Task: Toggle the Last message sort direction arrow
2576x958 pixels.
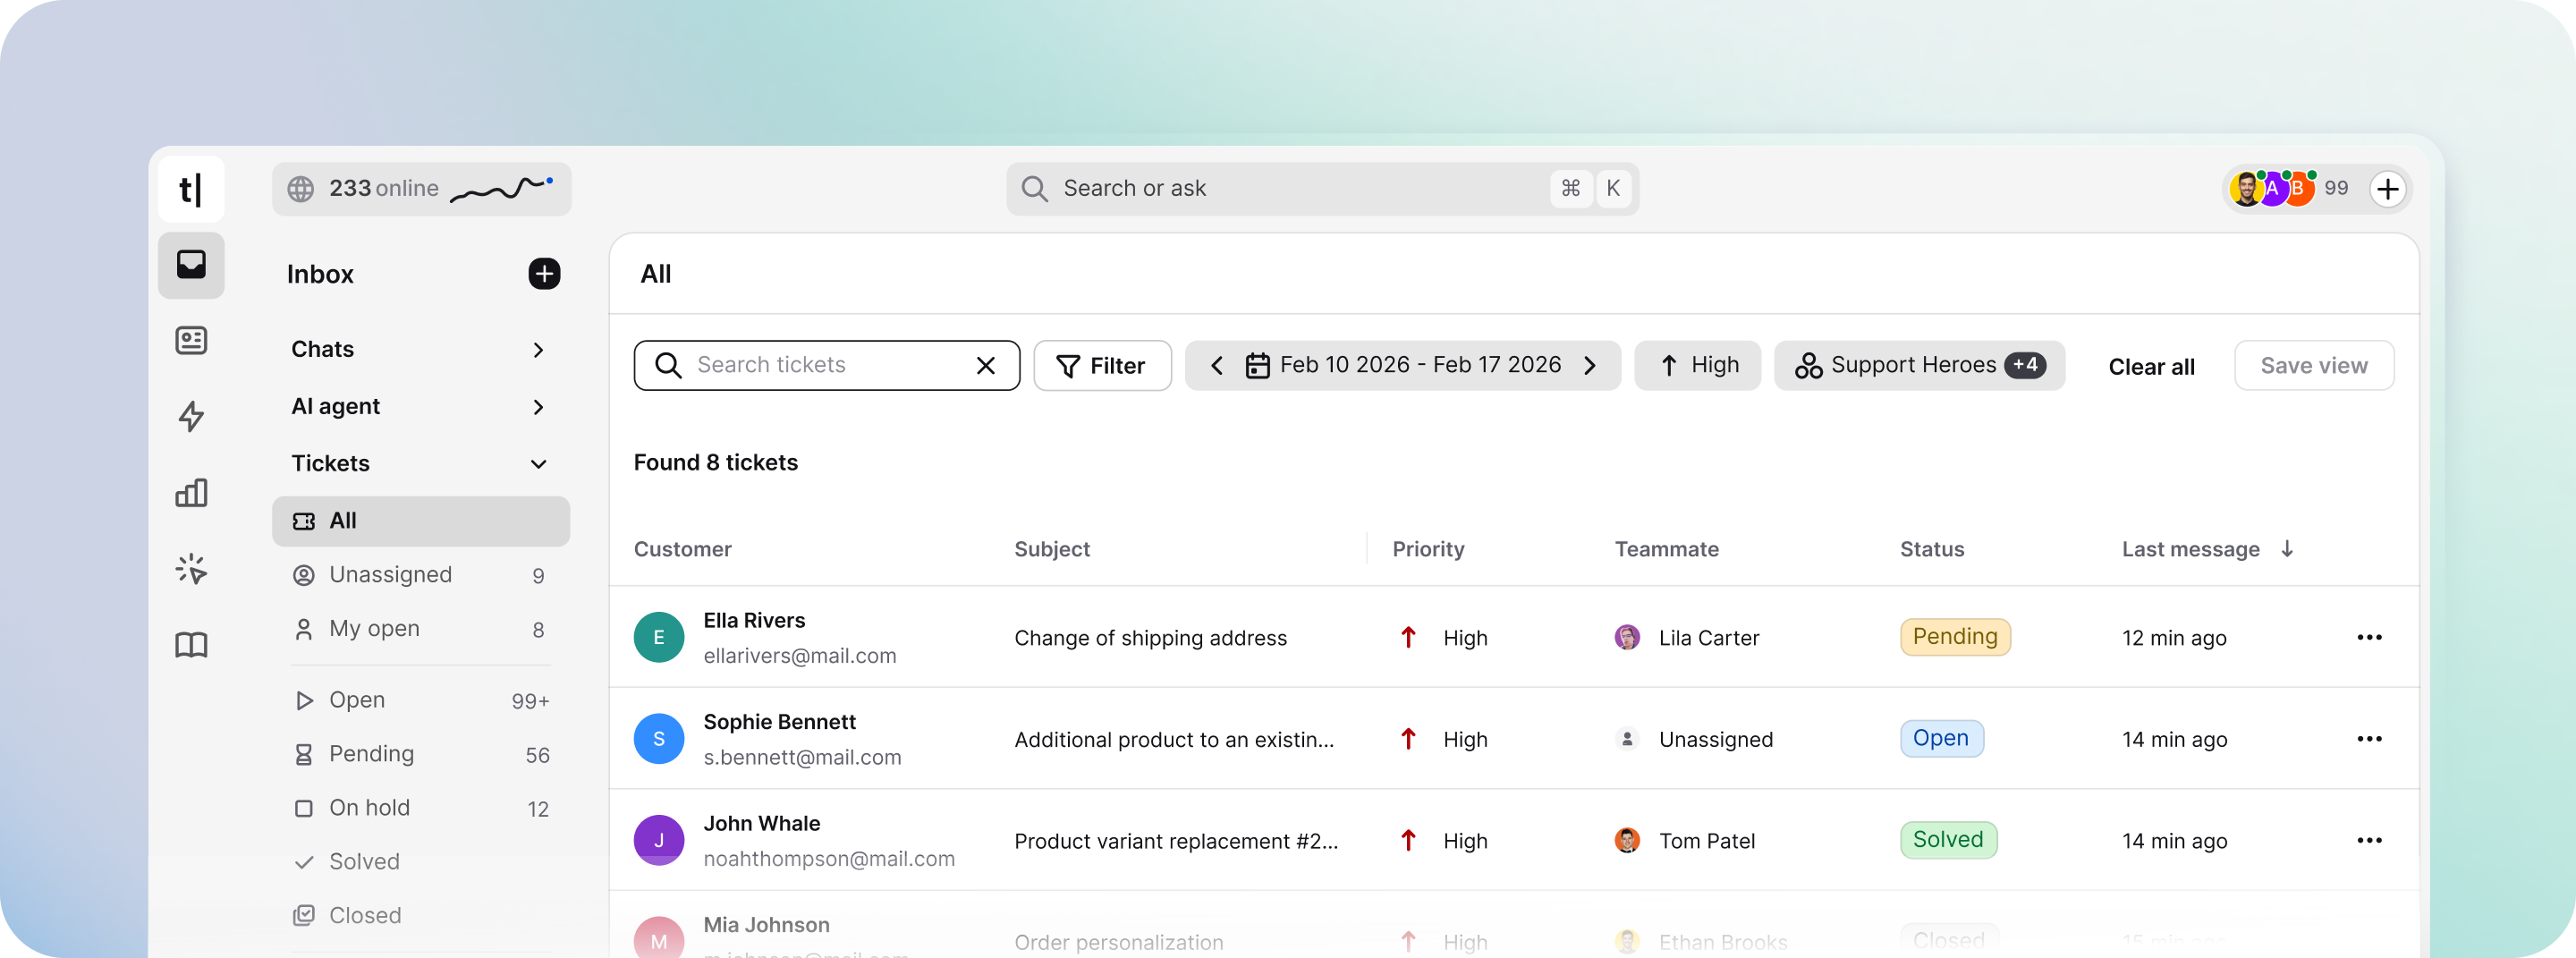Action: coord(2287,548)
